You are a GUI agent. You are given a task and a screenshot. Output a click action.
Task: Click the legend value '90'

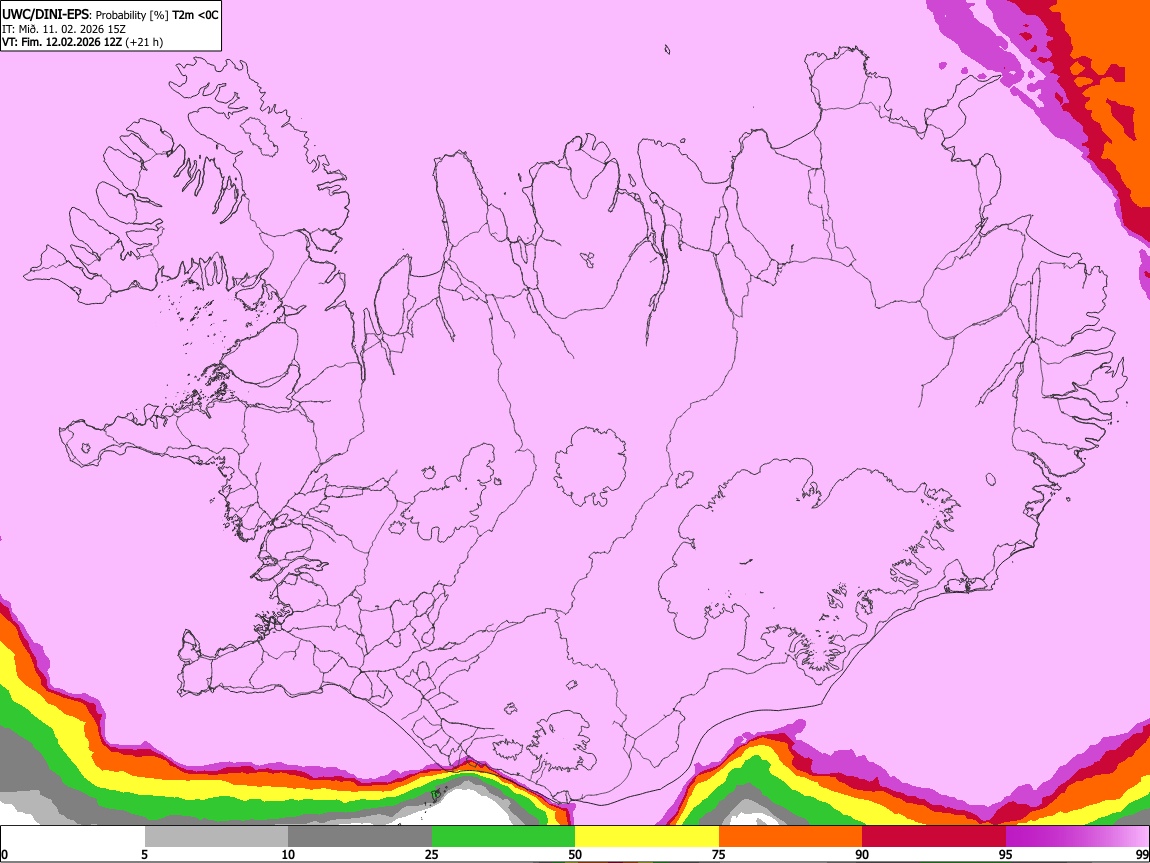coord(862,854)
